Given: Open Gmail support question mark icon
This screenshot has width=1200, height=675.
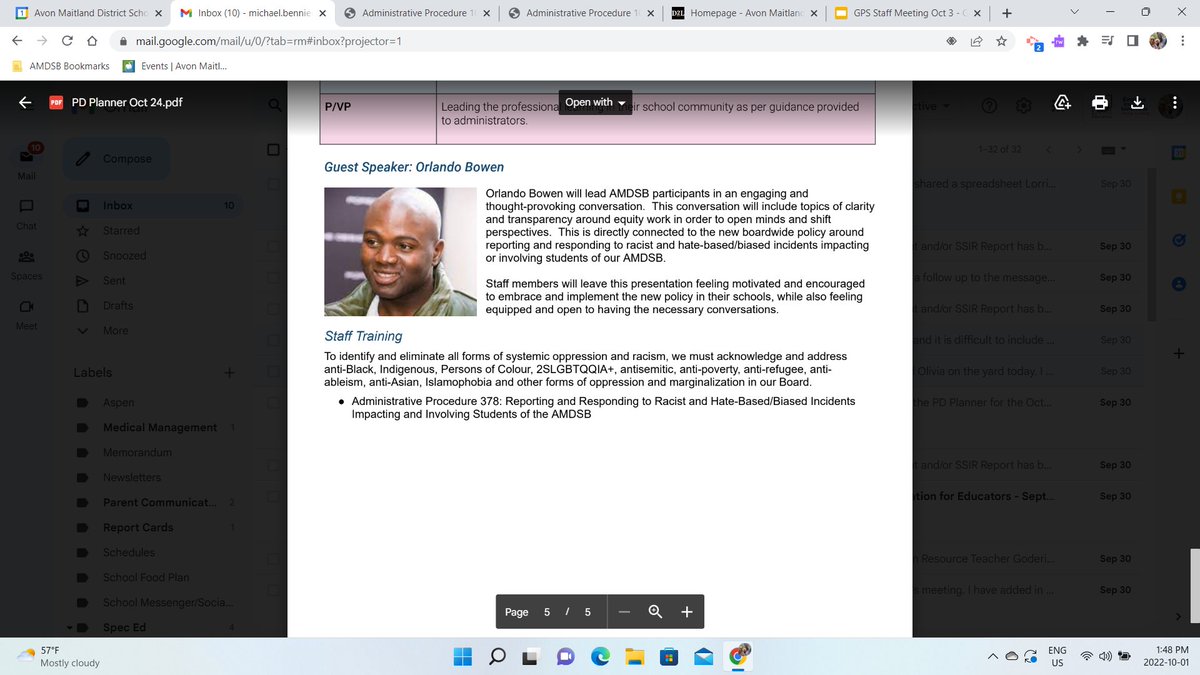Looking at the screenshot, I should click(989, 107).
